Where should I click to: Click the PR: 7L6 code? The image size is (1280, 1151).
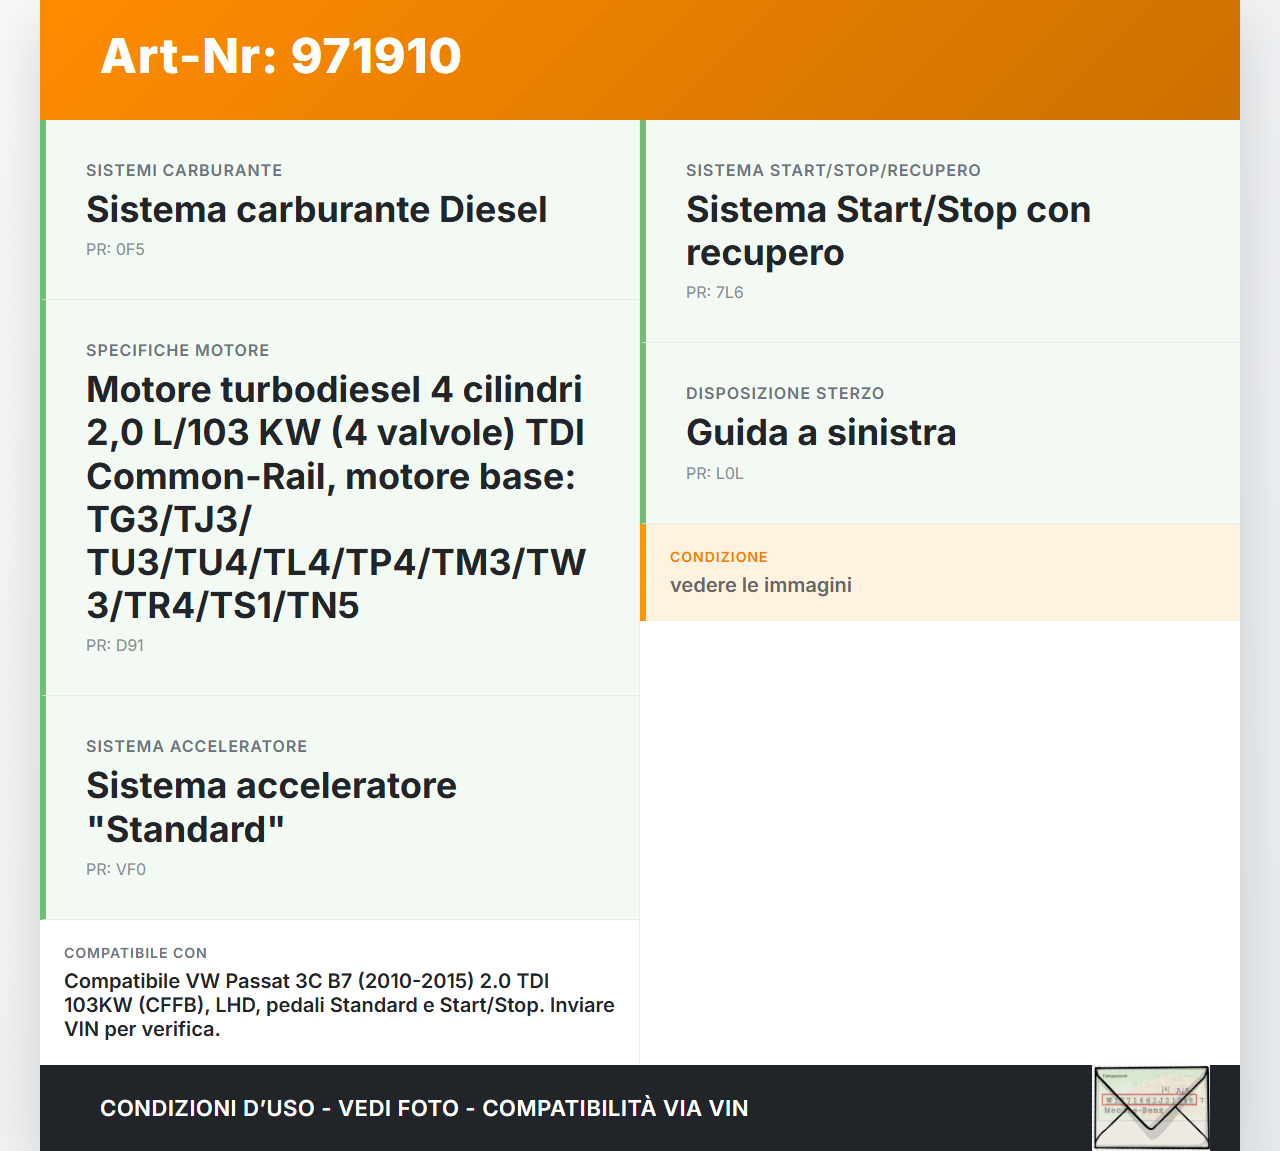(715, 293)
